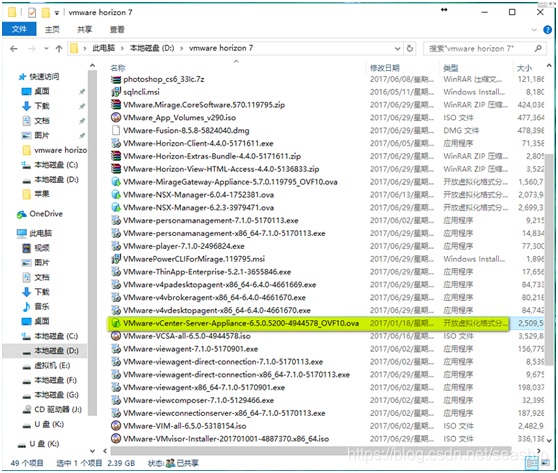Switch to details view button
Viewport: 558px width, 473px height.
click(532, 463)
